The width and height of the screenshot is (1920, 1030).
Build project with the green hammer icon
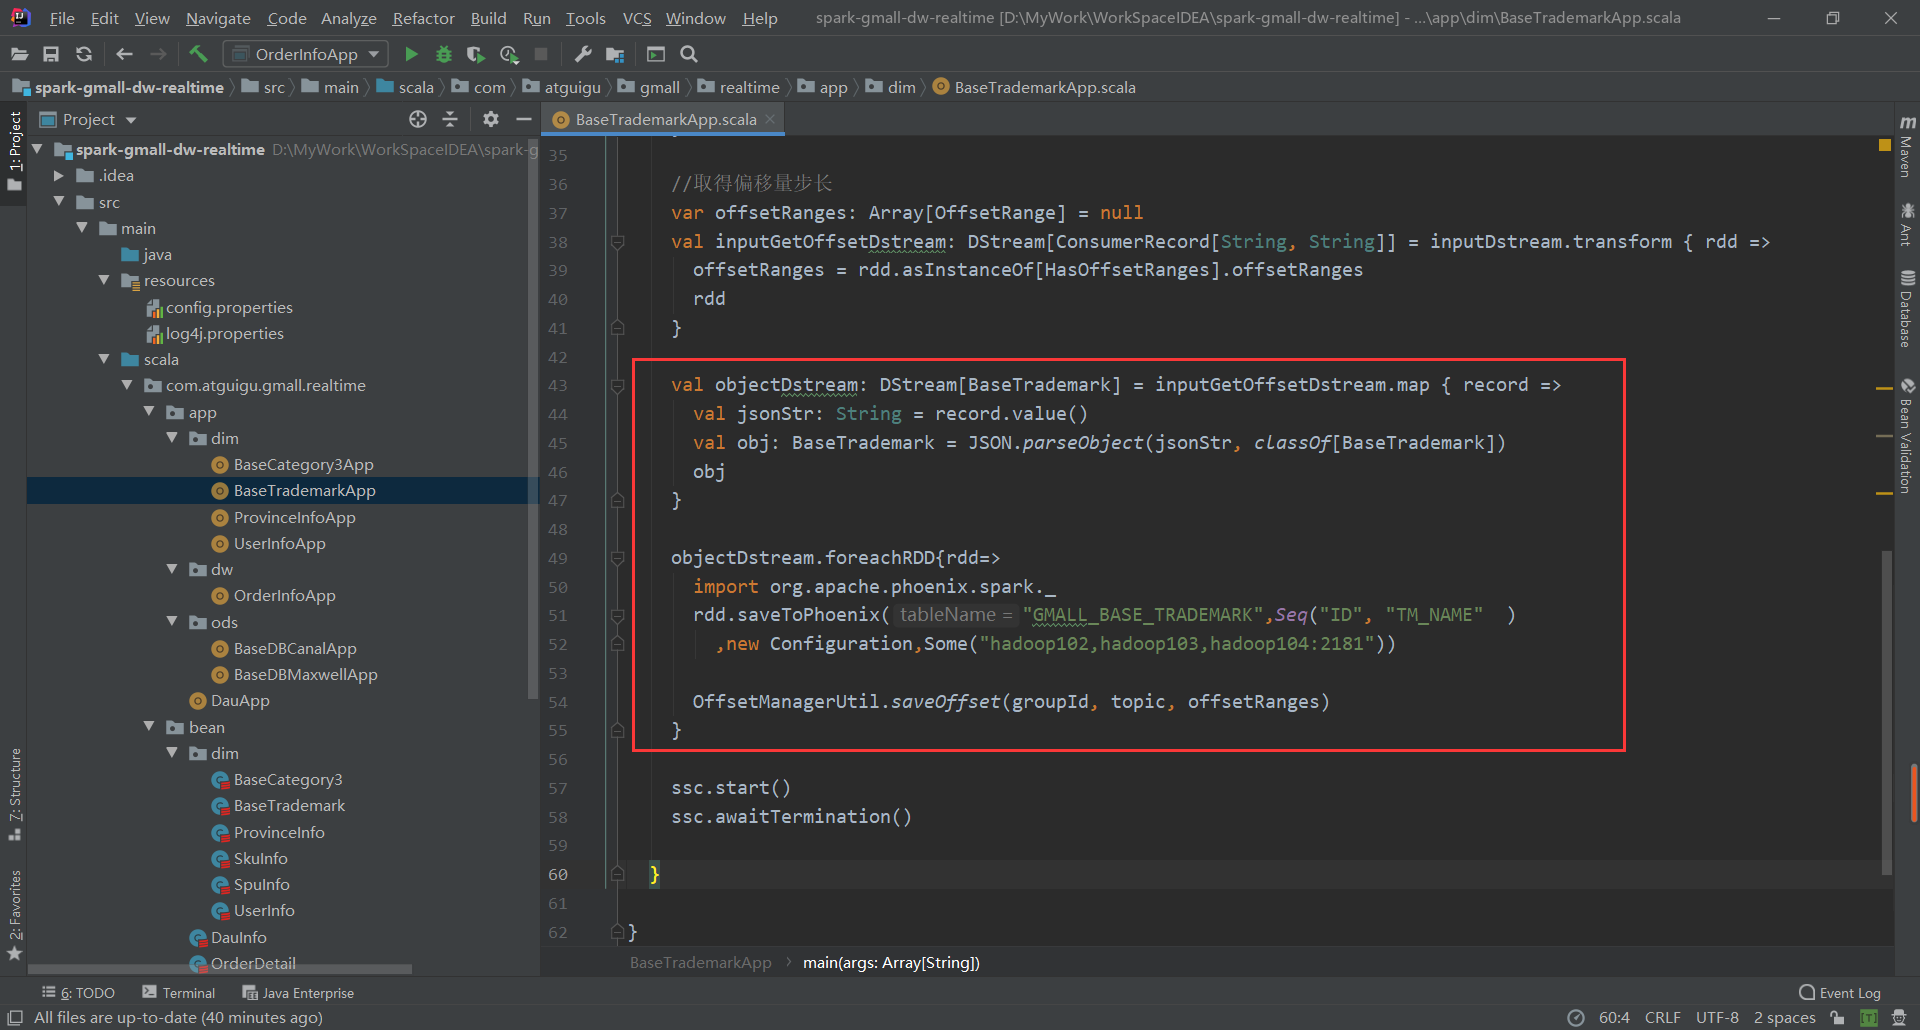click(198, 54)
